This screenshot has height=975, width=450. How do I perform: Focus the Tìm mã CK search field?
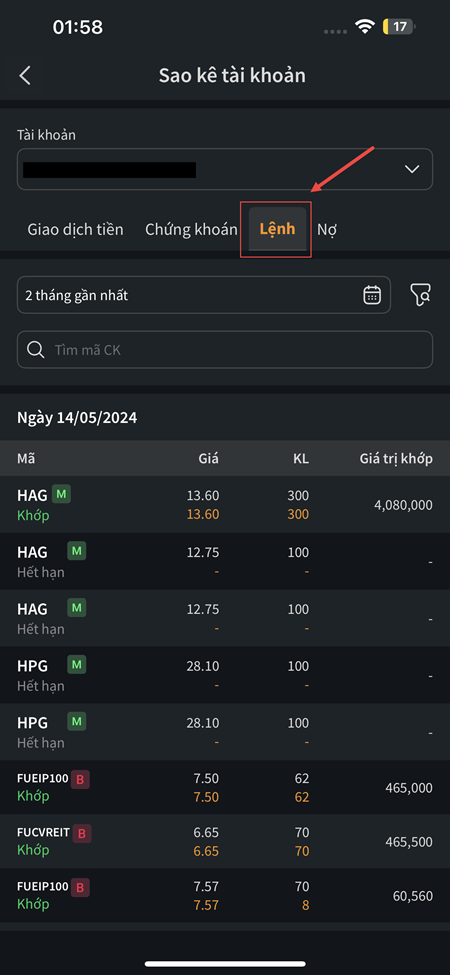224,350
